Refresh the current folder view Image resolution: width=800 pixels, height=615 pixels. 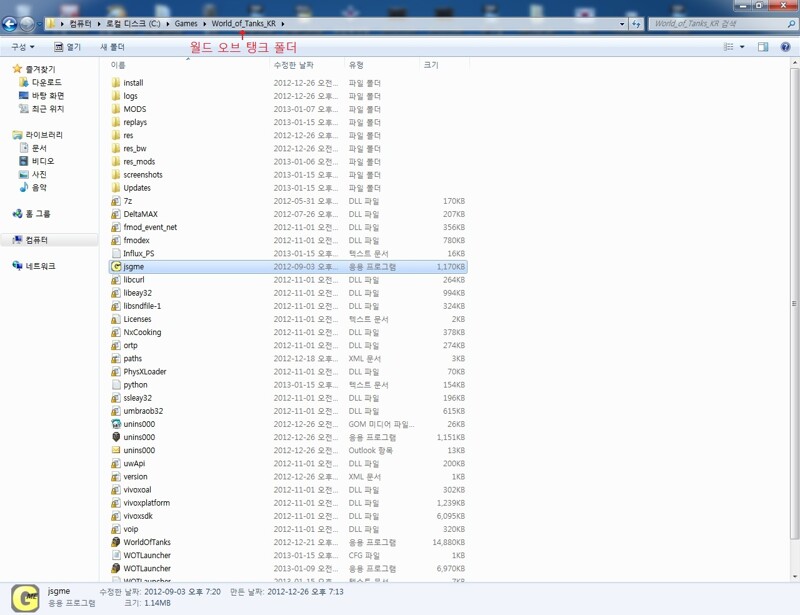click(636, 23)
